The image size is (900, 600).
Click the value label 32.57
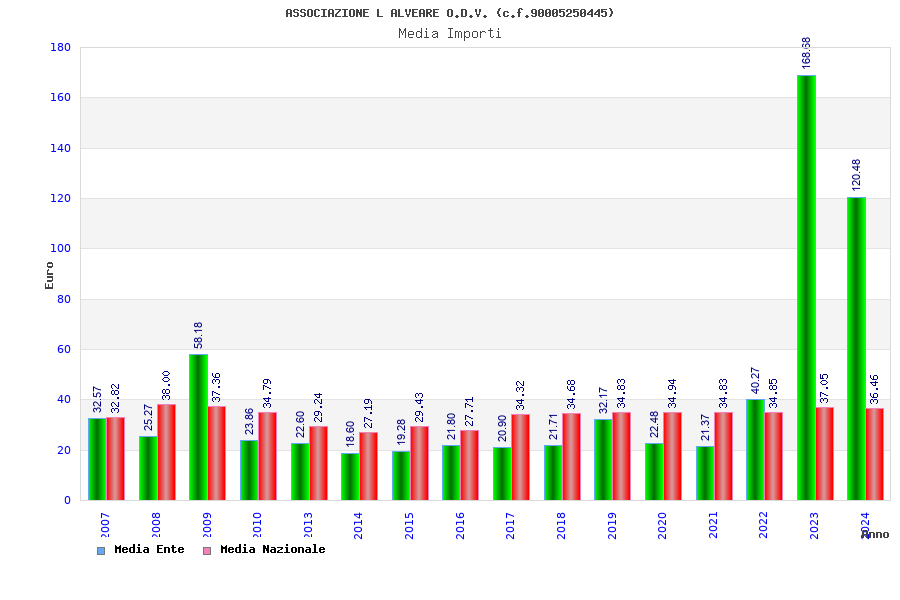click(x=98, y=399)
